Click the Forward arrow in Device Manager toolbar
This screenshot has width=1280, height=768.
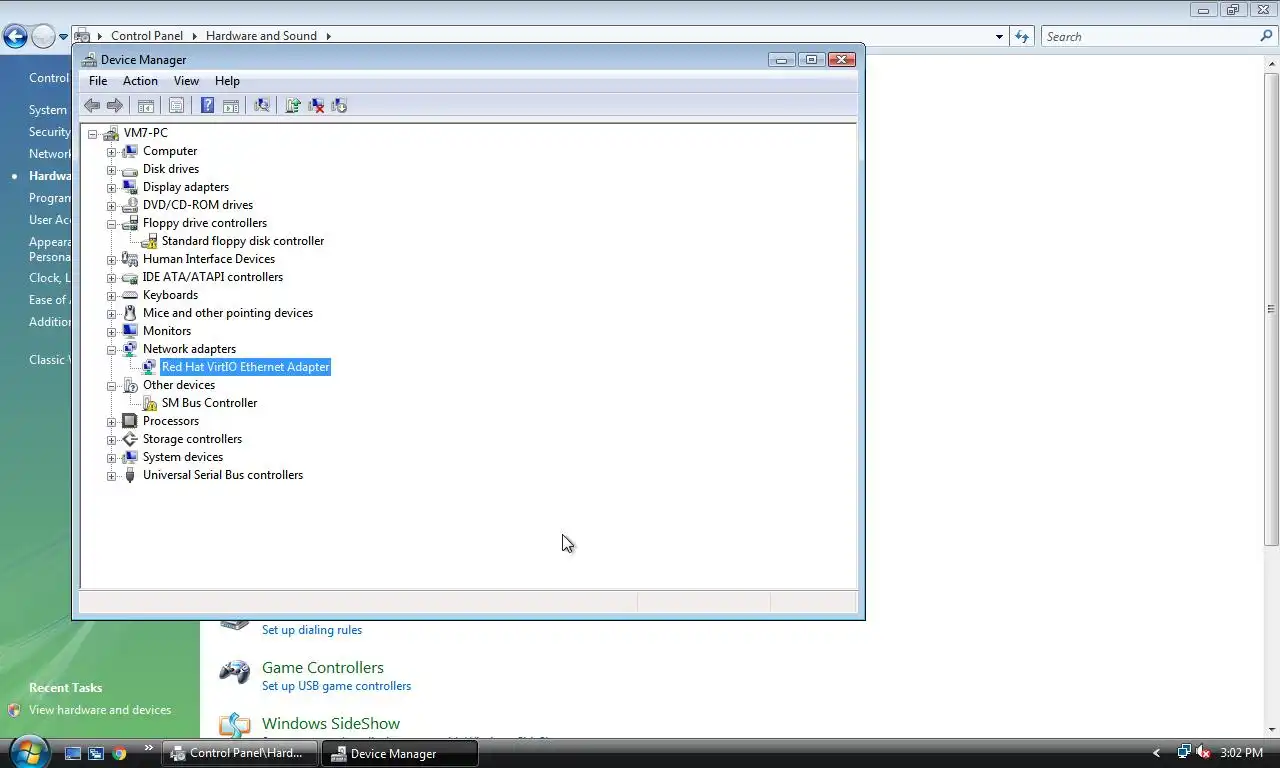(x=115, y=105)
